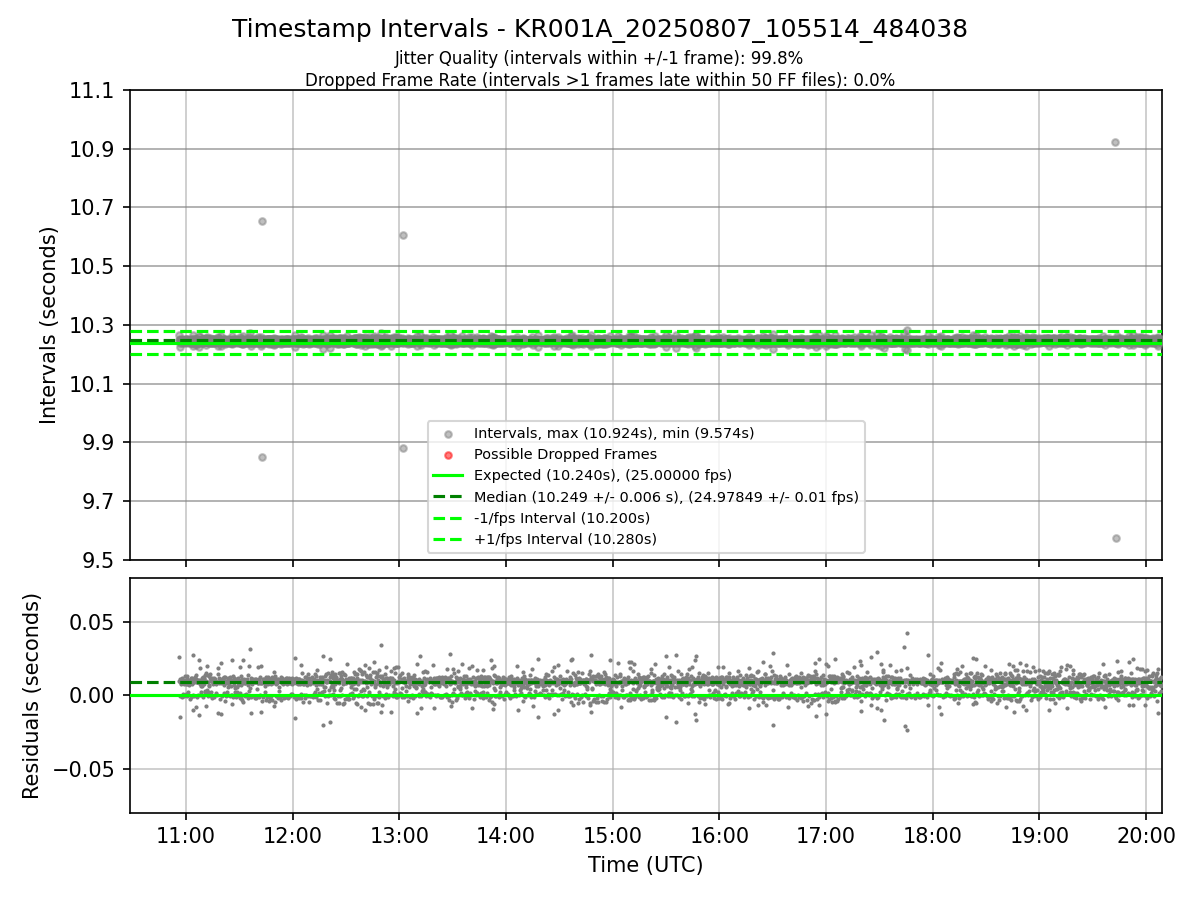Select legend entry 'Expected (10.240s), (25.00000 fps)'
Screen dimensions: 1200x900
[603, 475]
